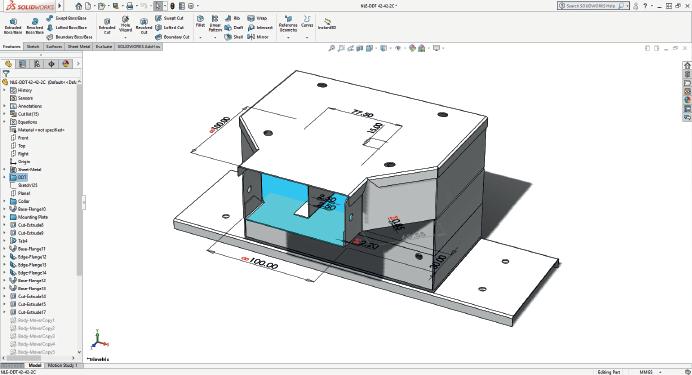The height and width of the screenshot is (375, 692).
Task: Expand the Linear Pattern dropdown arrow
Action: click(x=215, y=38)
